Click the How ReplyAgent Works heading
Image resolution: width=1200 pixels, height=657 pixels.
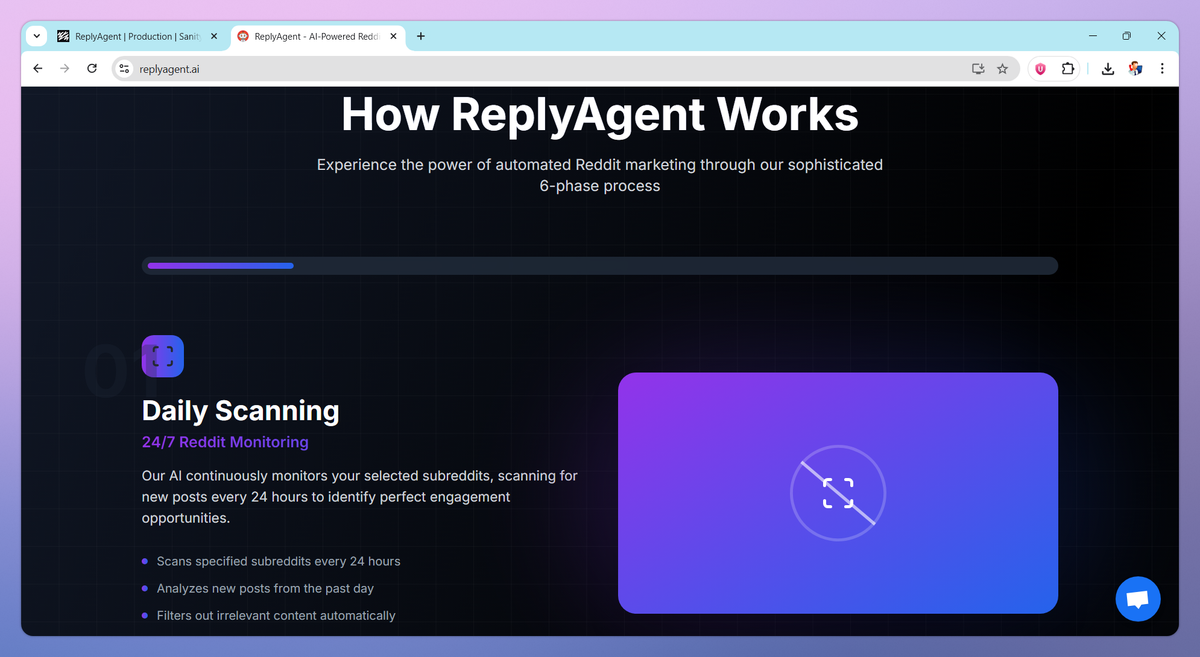point(600,114)
